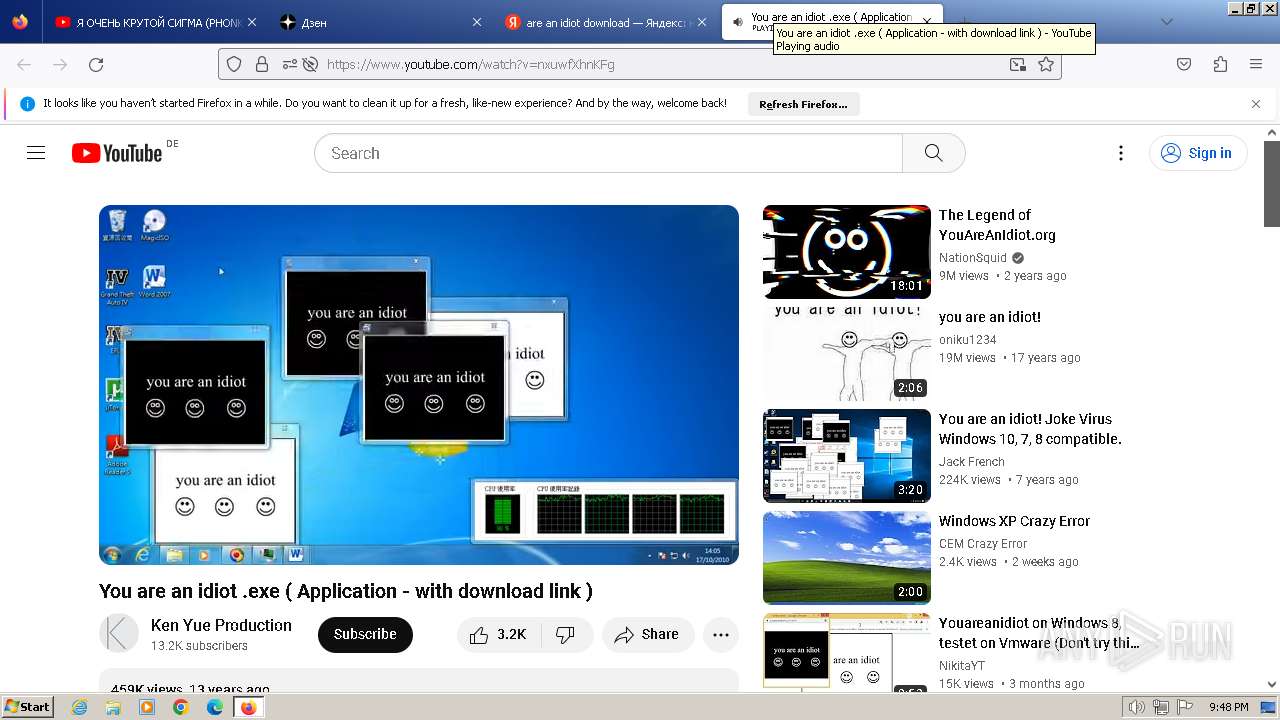Open The Legend of YouAreAnIdiot.org thumbnail
Screen dimensions: 1280x720
pyautogui.click(x=847, y=252)
